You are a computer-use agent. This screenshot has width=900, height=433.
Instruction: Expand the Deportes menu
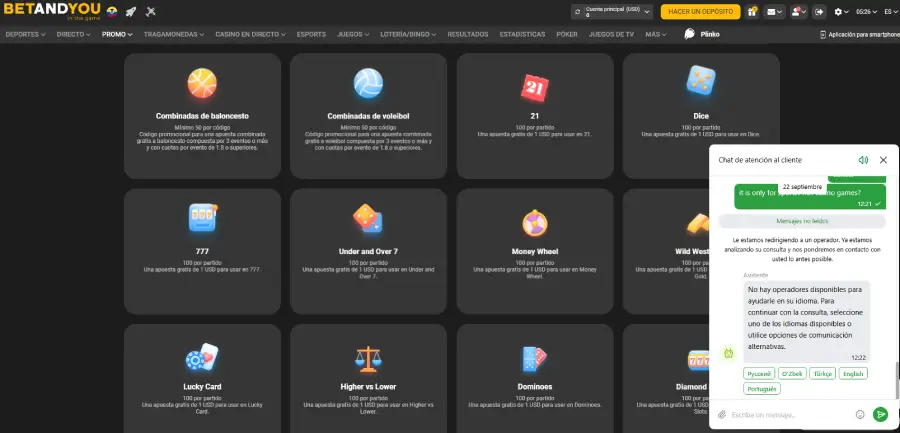point(25,34)
